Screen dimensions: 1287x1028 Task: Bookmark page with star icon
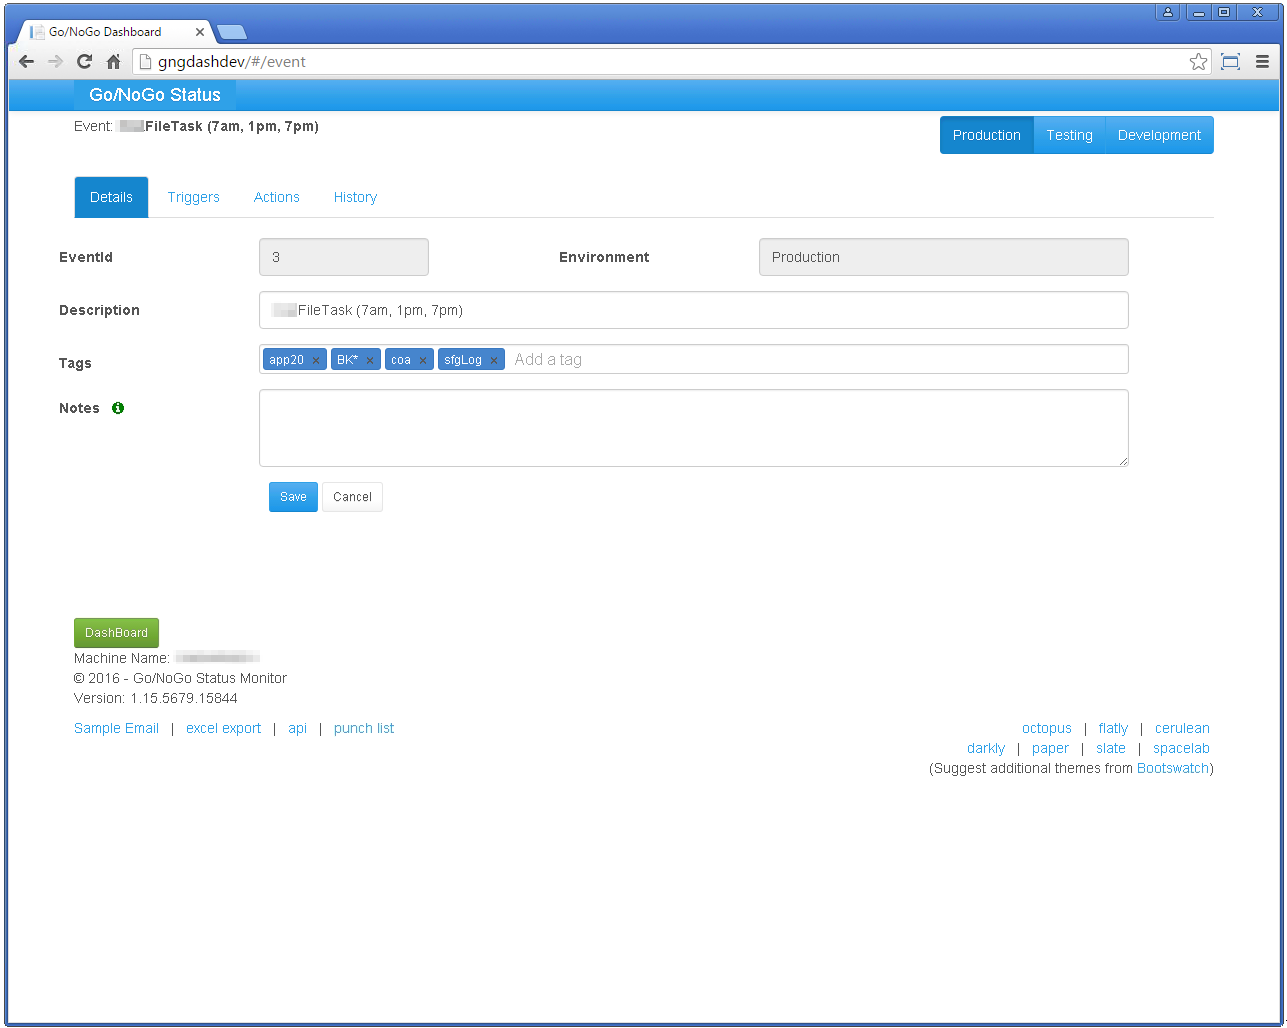[x=1198, y=62]
